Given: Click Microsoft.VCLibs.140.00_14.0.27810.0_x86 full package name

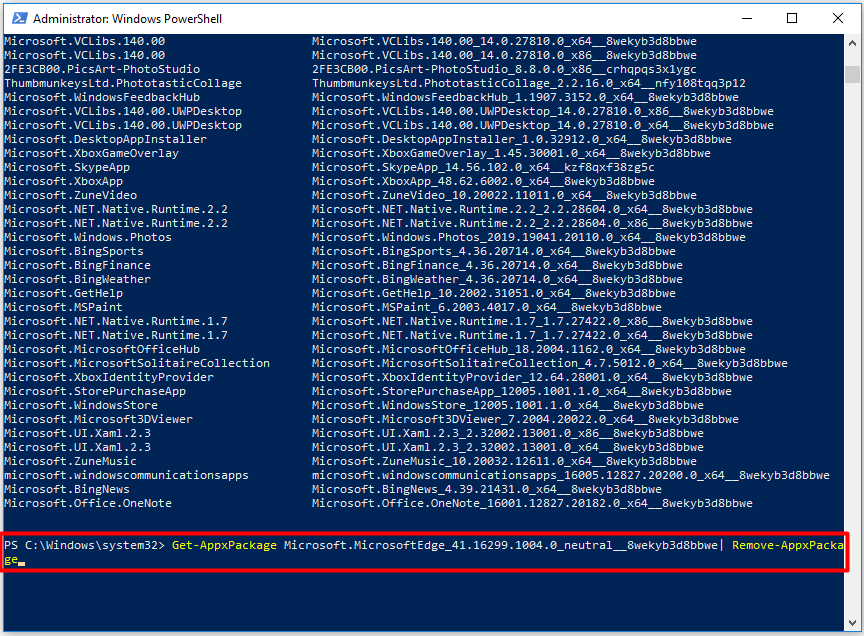Looking at the screenshot, I should (x=504, y=55).
